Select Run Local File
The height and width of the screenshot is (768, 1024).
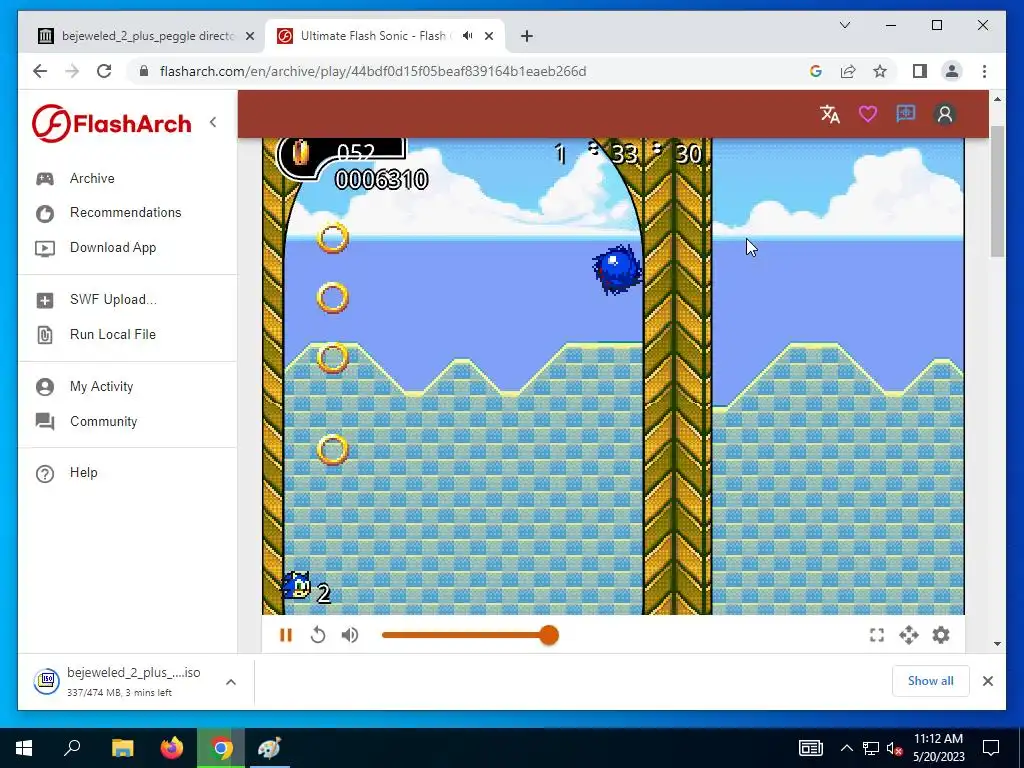click(x=113, y=334)
